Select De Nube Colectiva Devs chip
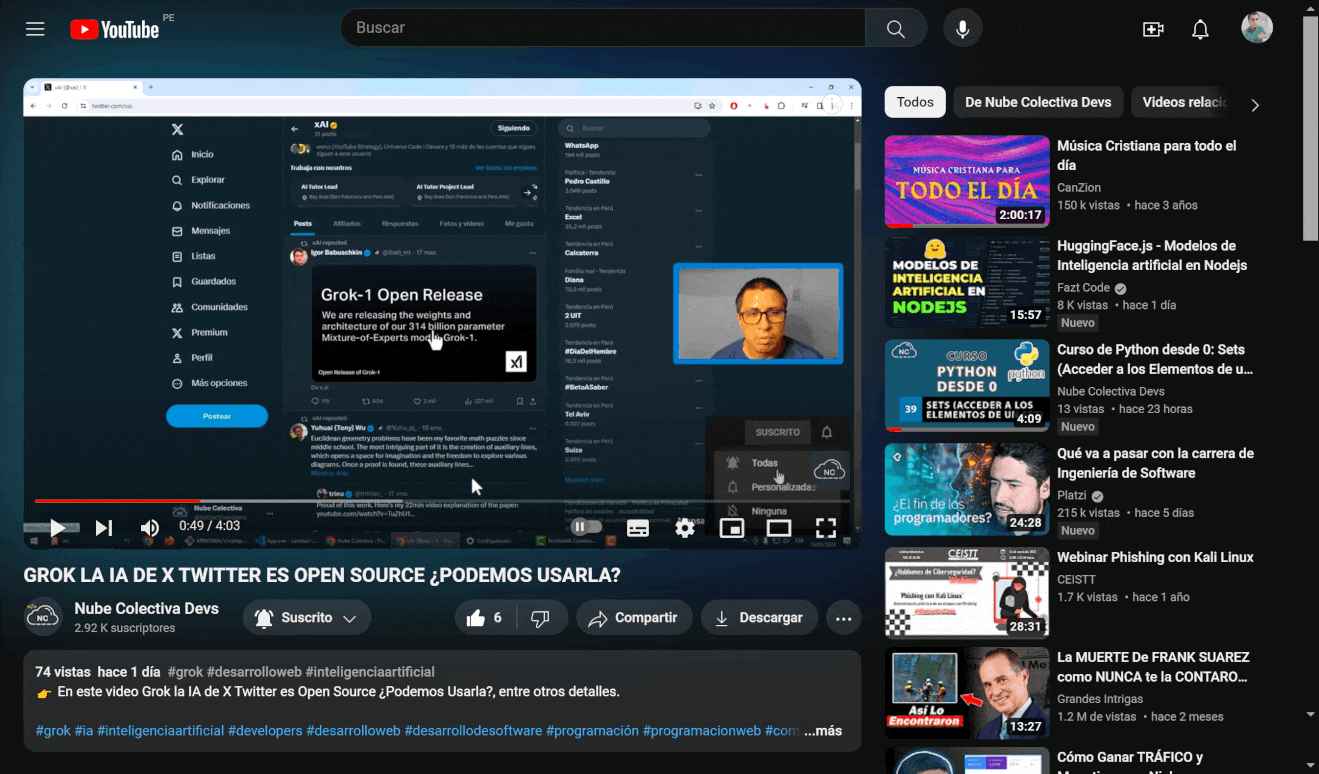1319x774 pixels. click(1038, 102)
